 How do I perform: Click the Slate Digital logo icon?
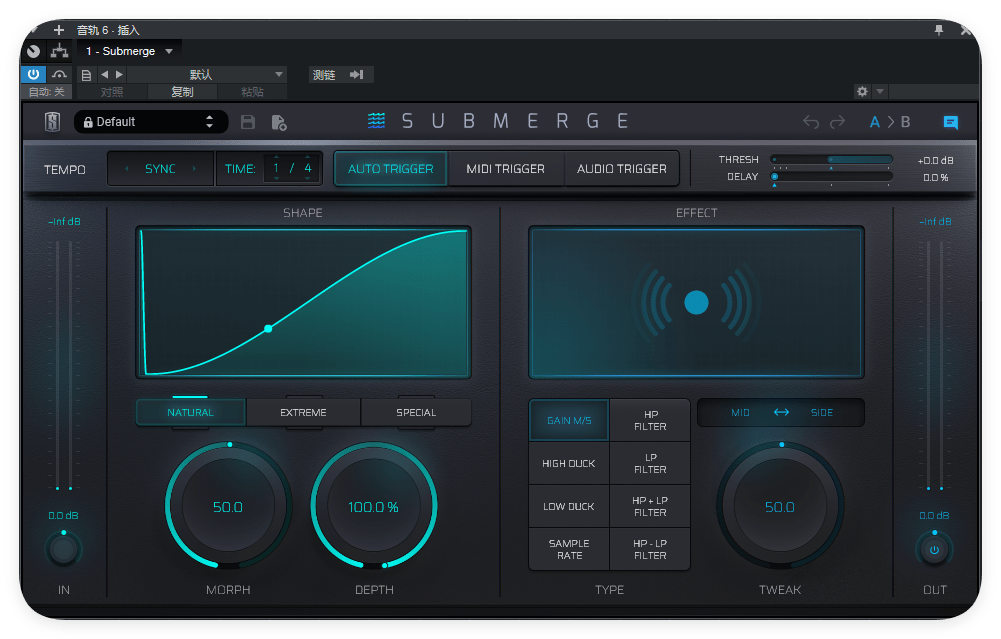coord(52,121)
